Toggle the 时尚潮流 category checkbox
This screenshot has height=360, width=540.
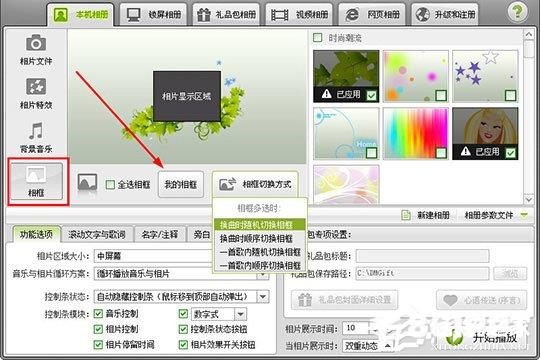point(317,38)
